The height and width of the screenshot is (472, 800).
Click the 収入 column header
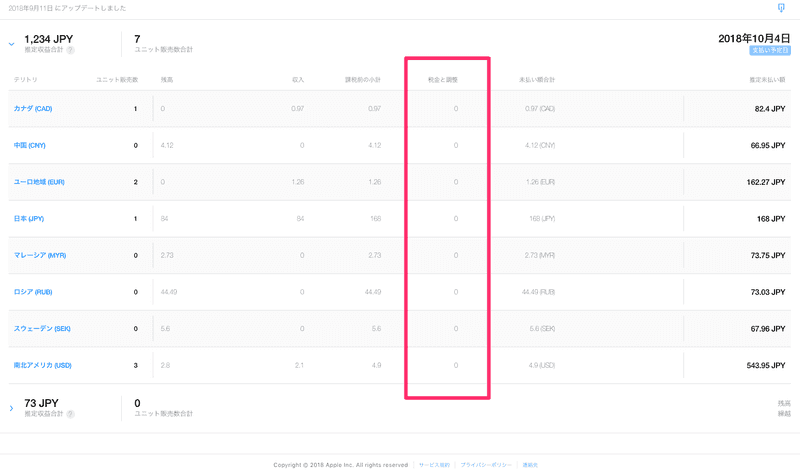tap(298, 80)
